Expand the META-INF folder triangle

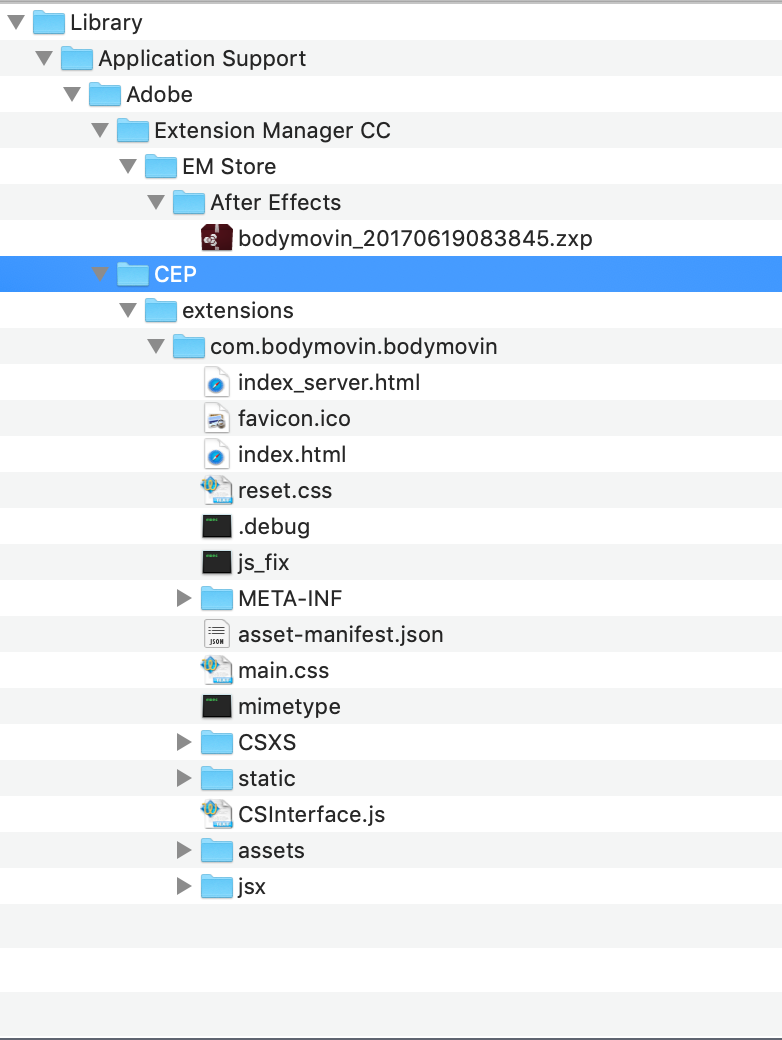pos(184,598)
